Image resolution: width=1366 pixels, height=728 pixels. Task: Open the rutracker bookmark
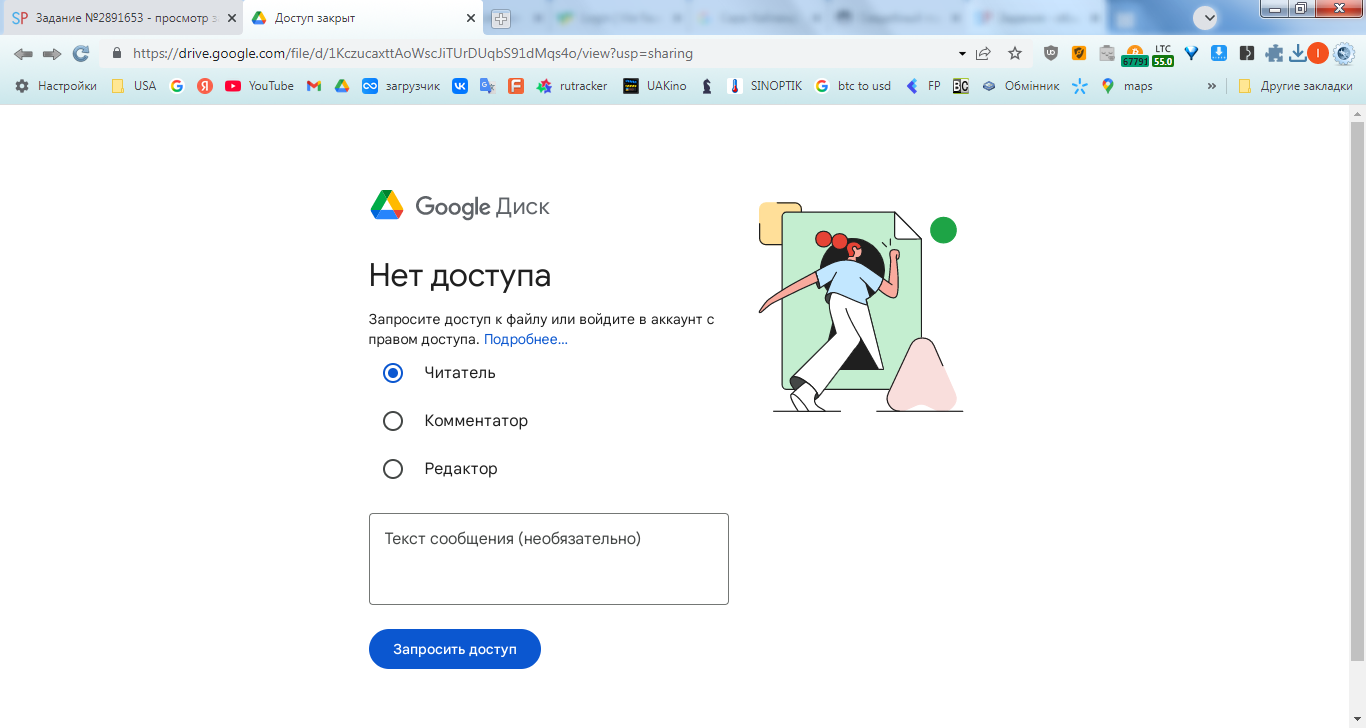coord(572,86)
